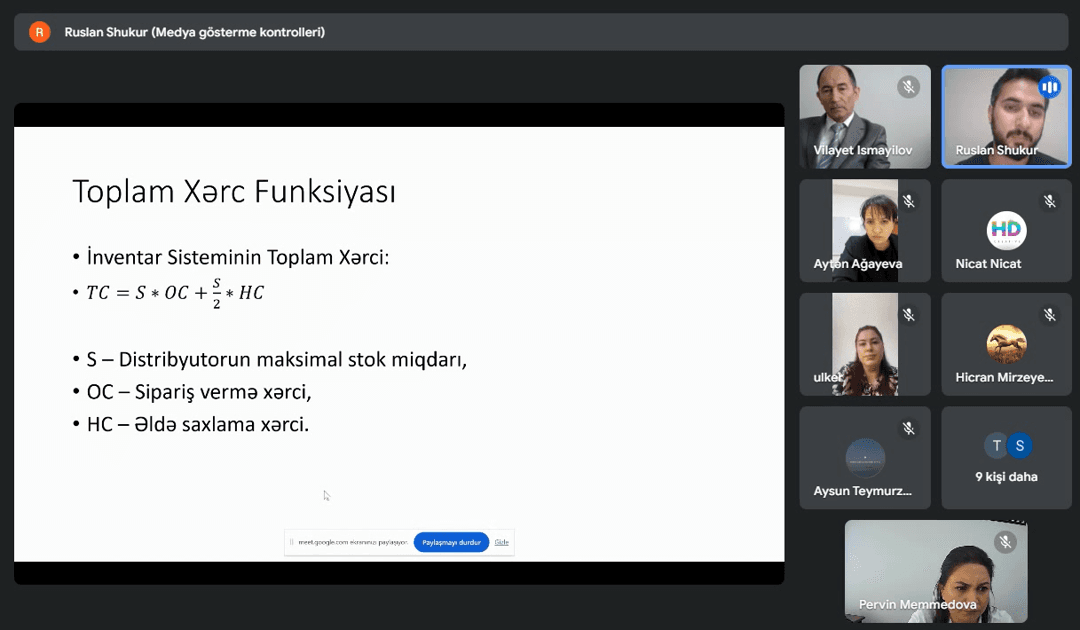The width and height of the screenshot is (1080, 630).
Task: Open Ruslan Shukur media display controls bar
Action: [x=541, y=32]
